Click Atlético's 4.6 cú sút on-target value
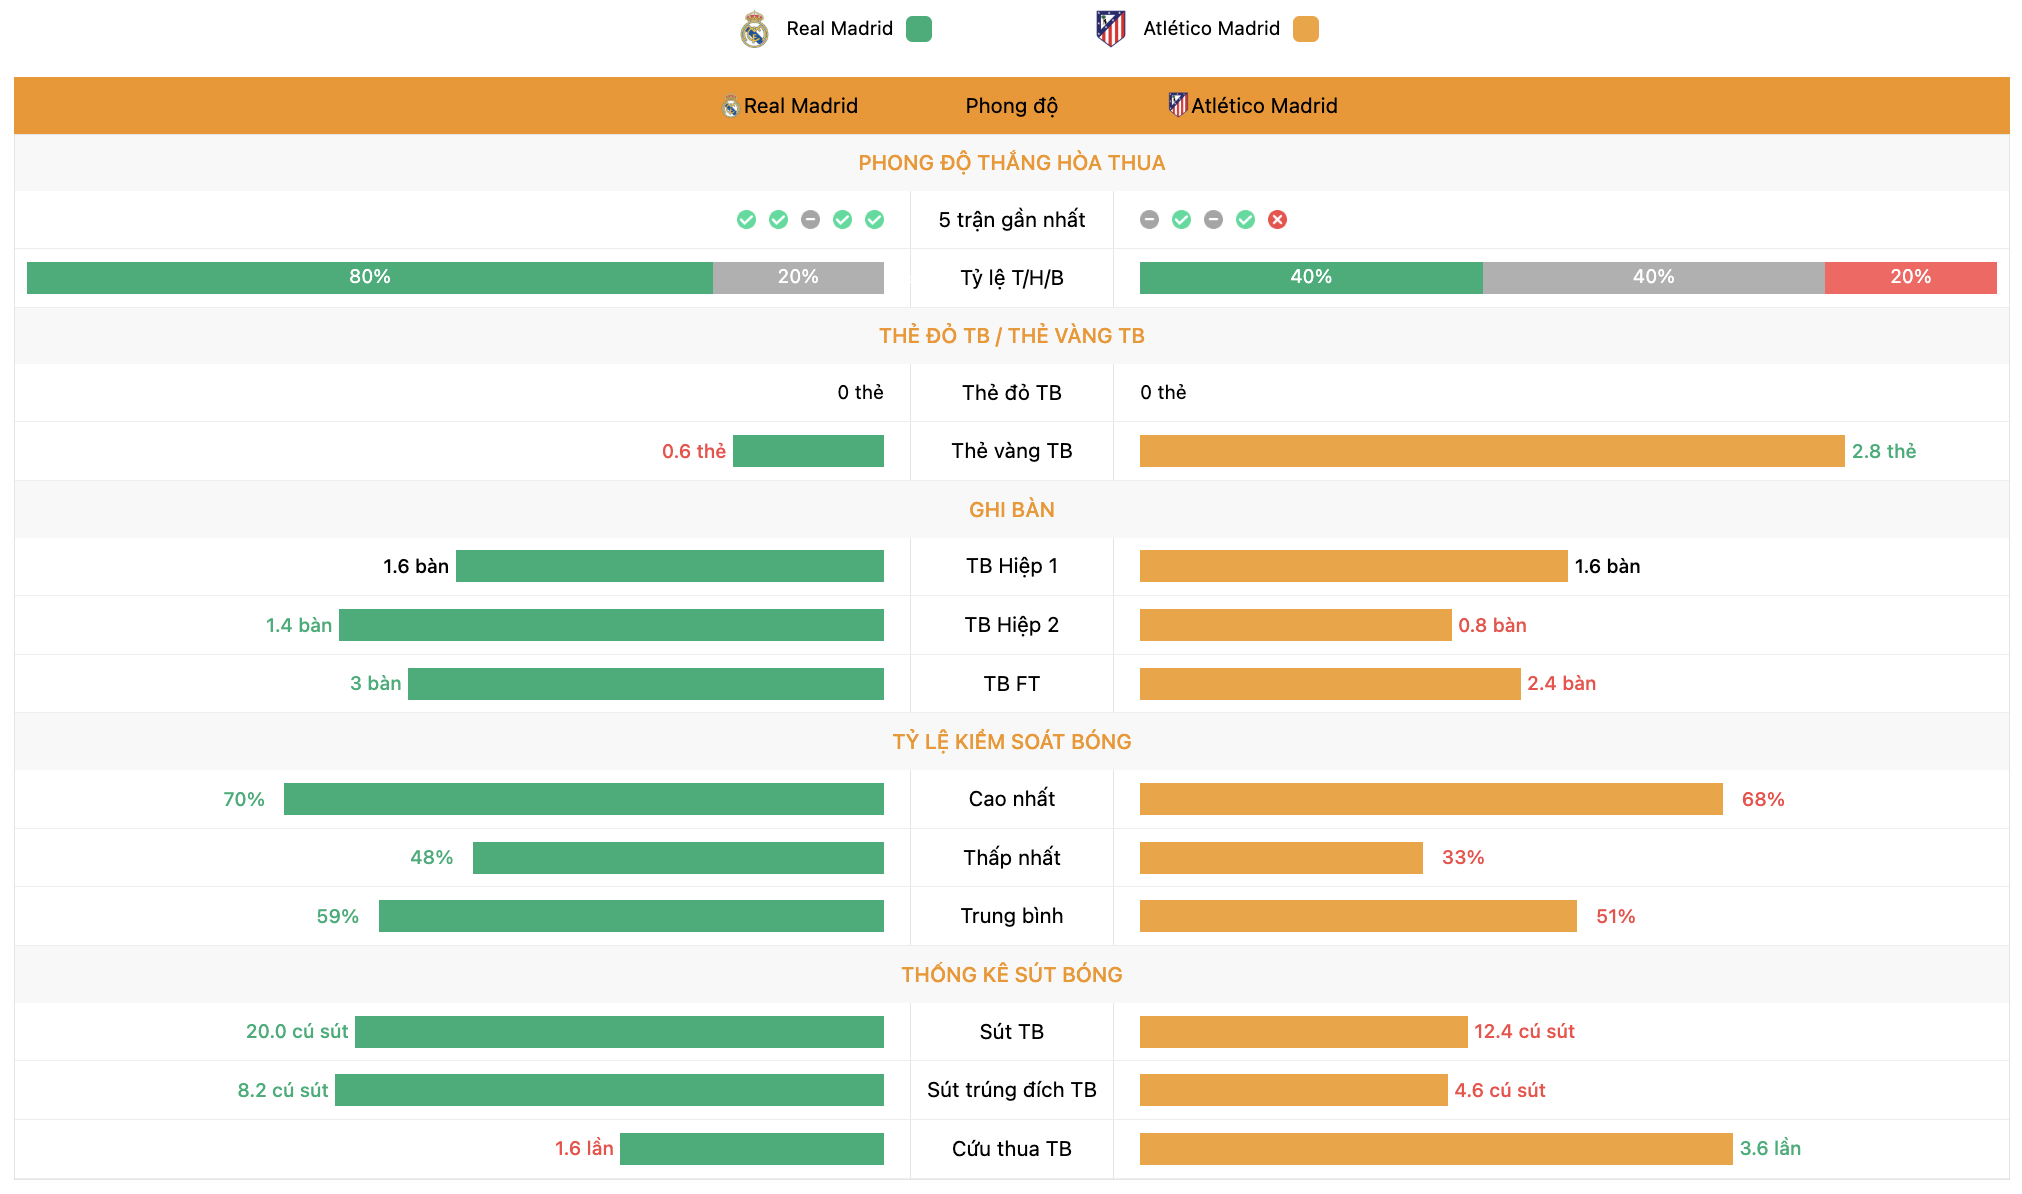The image size is (2022, 1194). tap(1500, 1090)
